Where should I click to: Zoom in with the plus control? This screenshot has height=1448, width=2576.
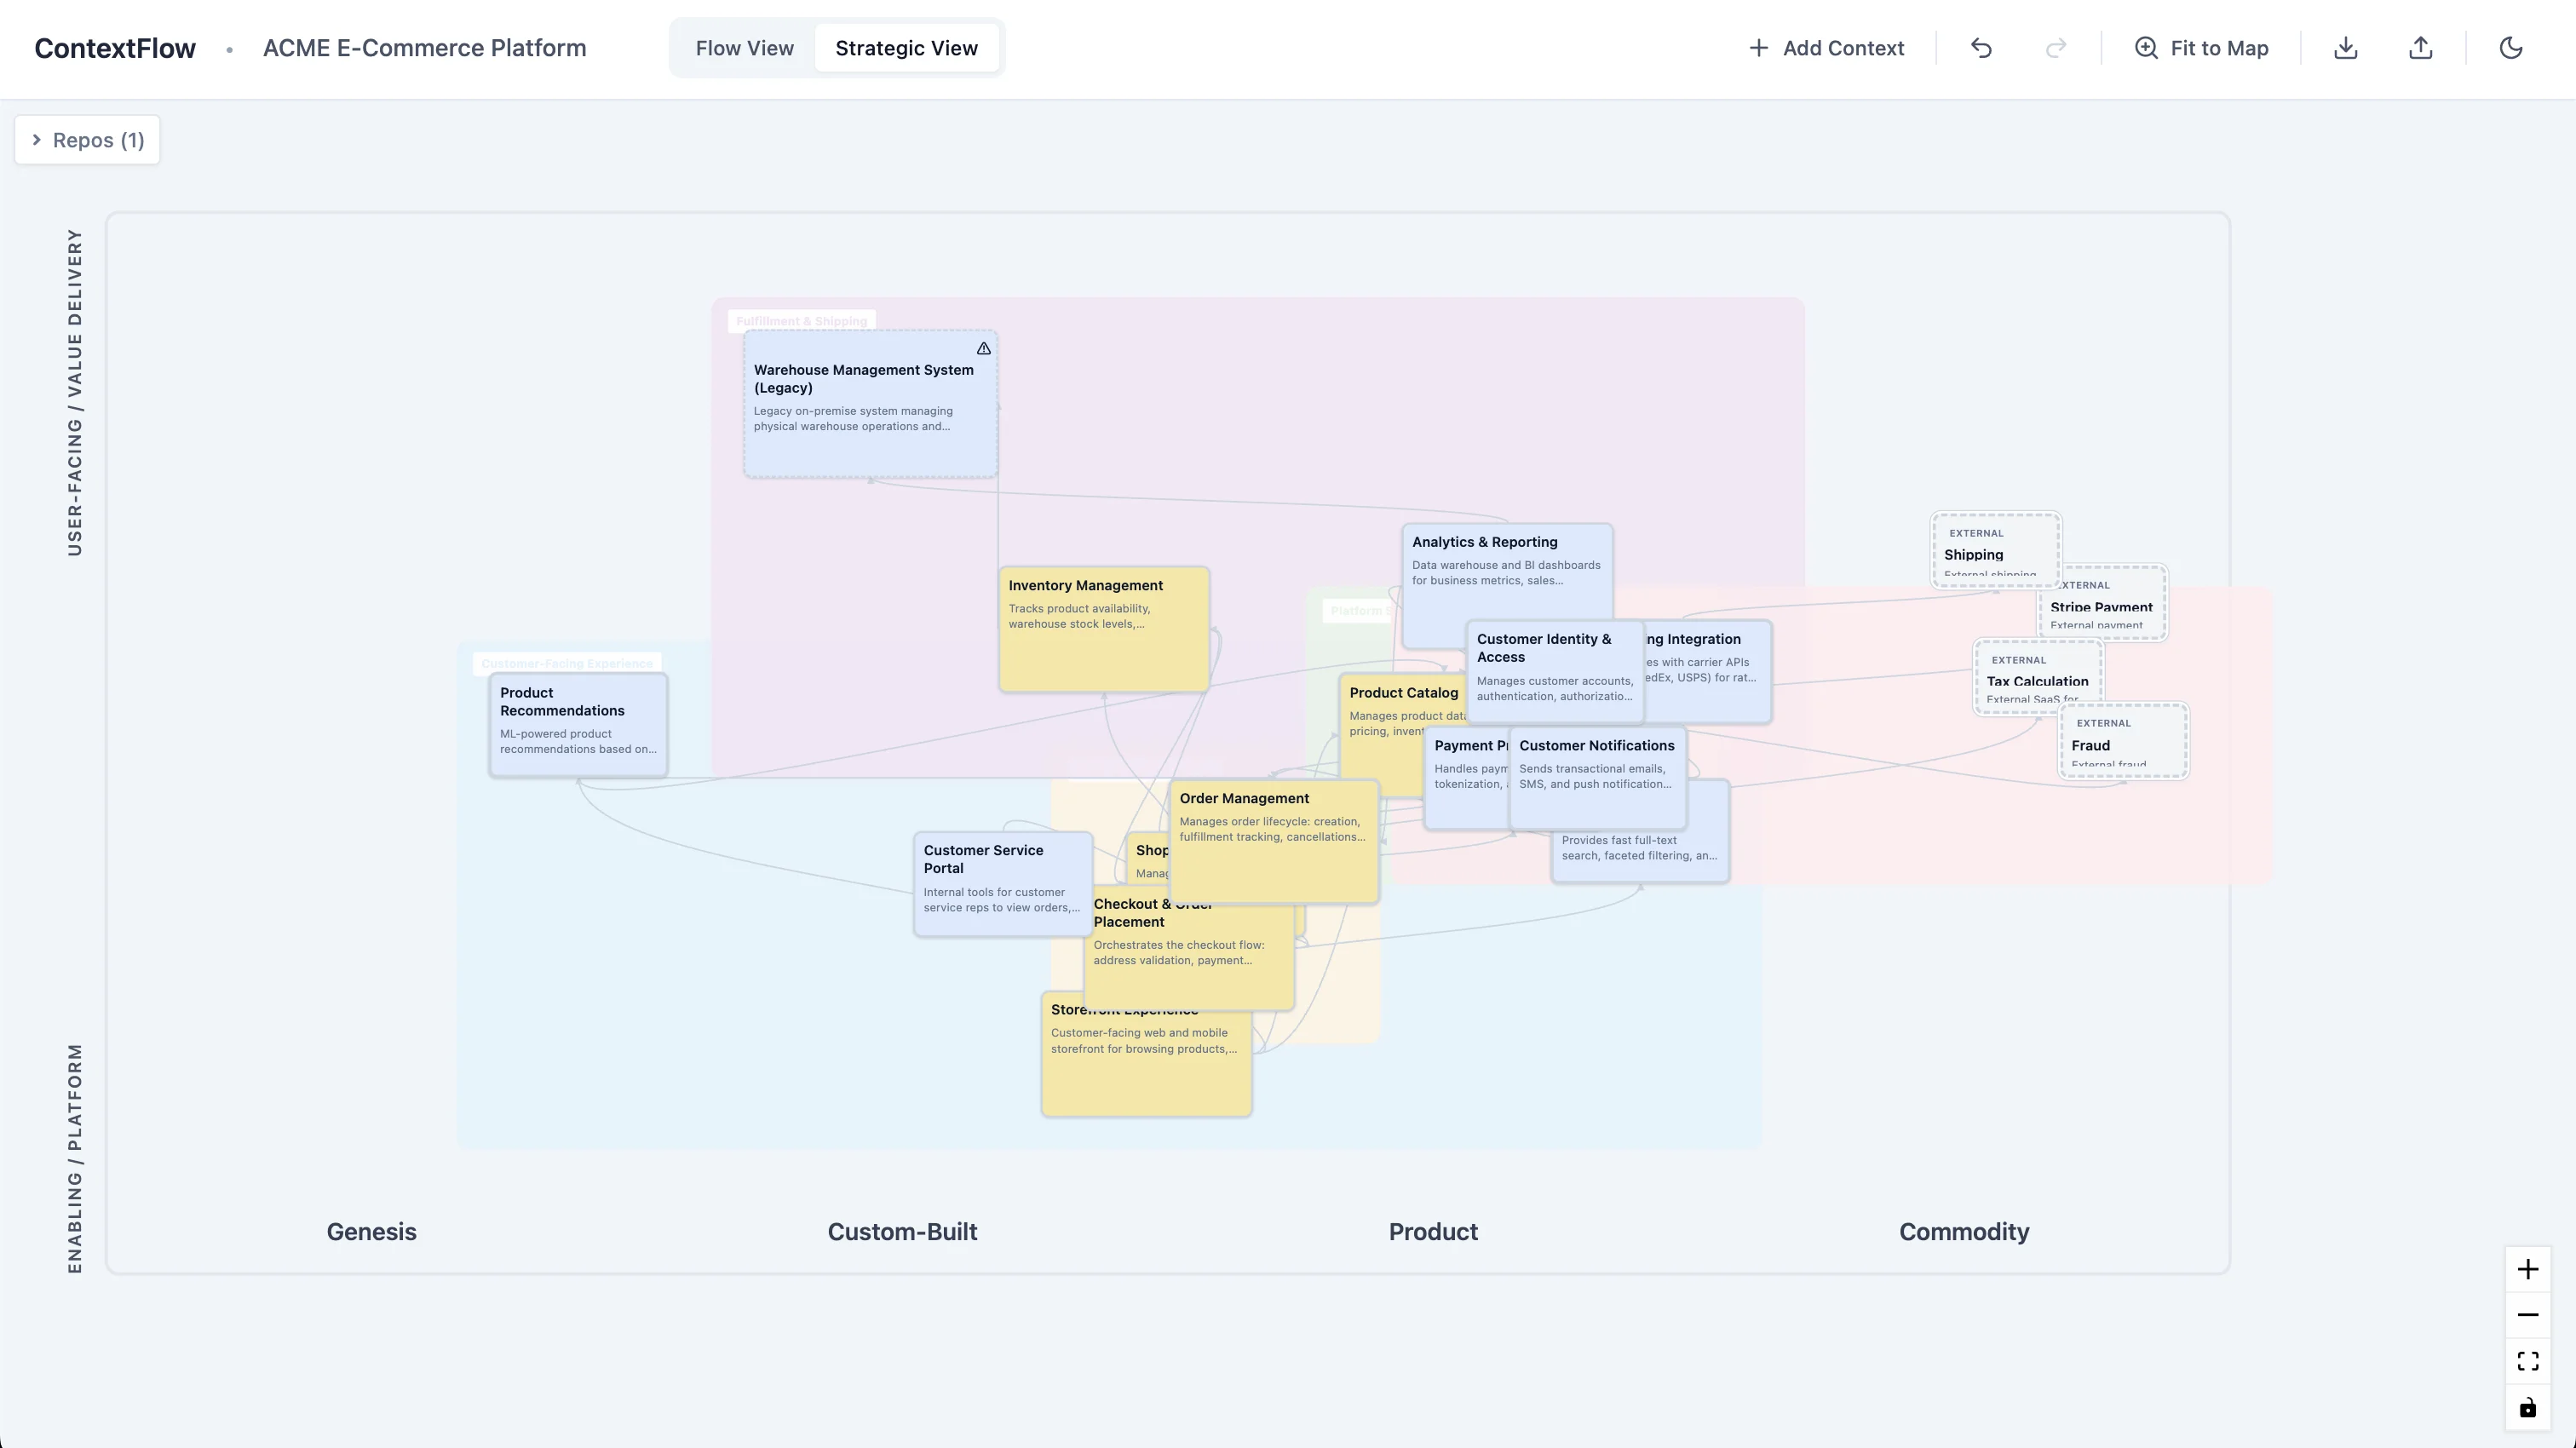(2527, 1269)
